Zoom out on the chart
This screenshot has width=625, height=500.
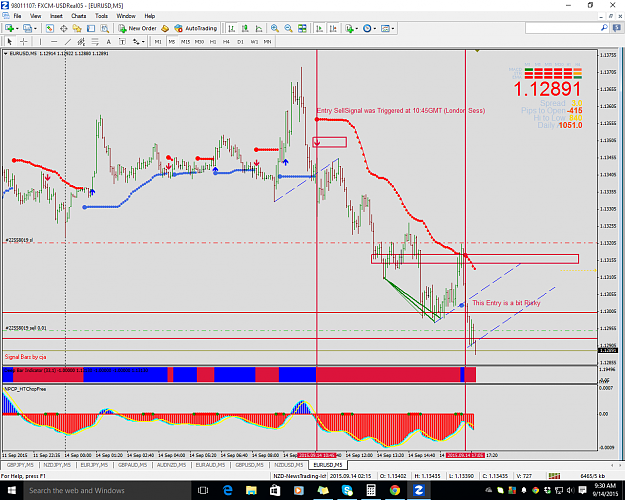coord(288,28)
